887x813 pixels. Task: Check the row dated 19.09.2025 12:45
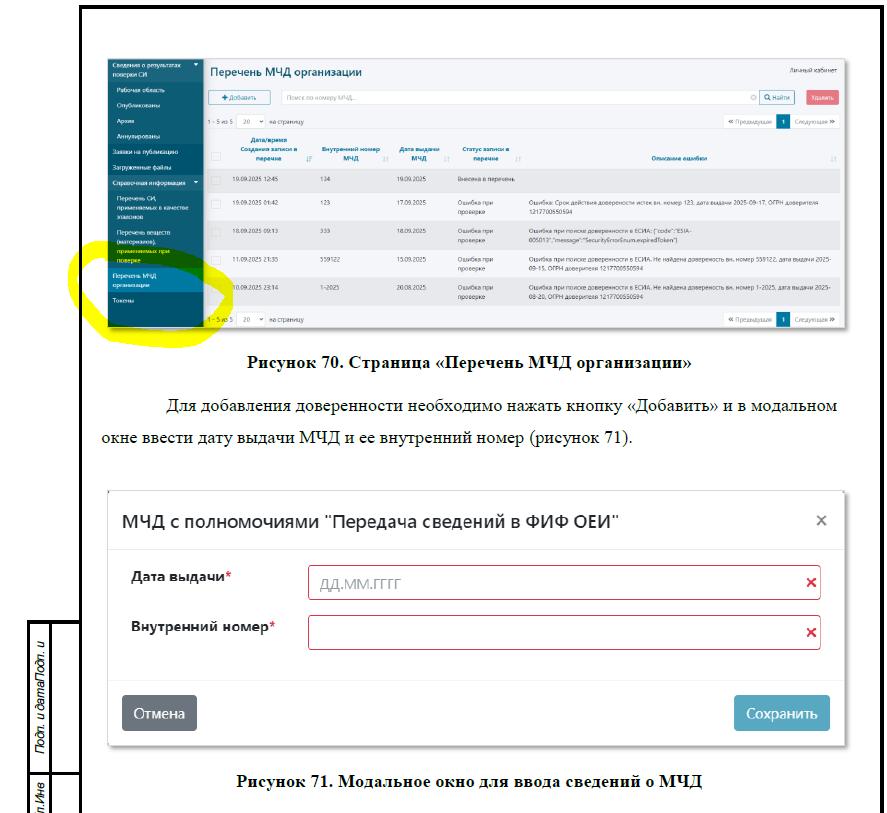click(216, 179)
